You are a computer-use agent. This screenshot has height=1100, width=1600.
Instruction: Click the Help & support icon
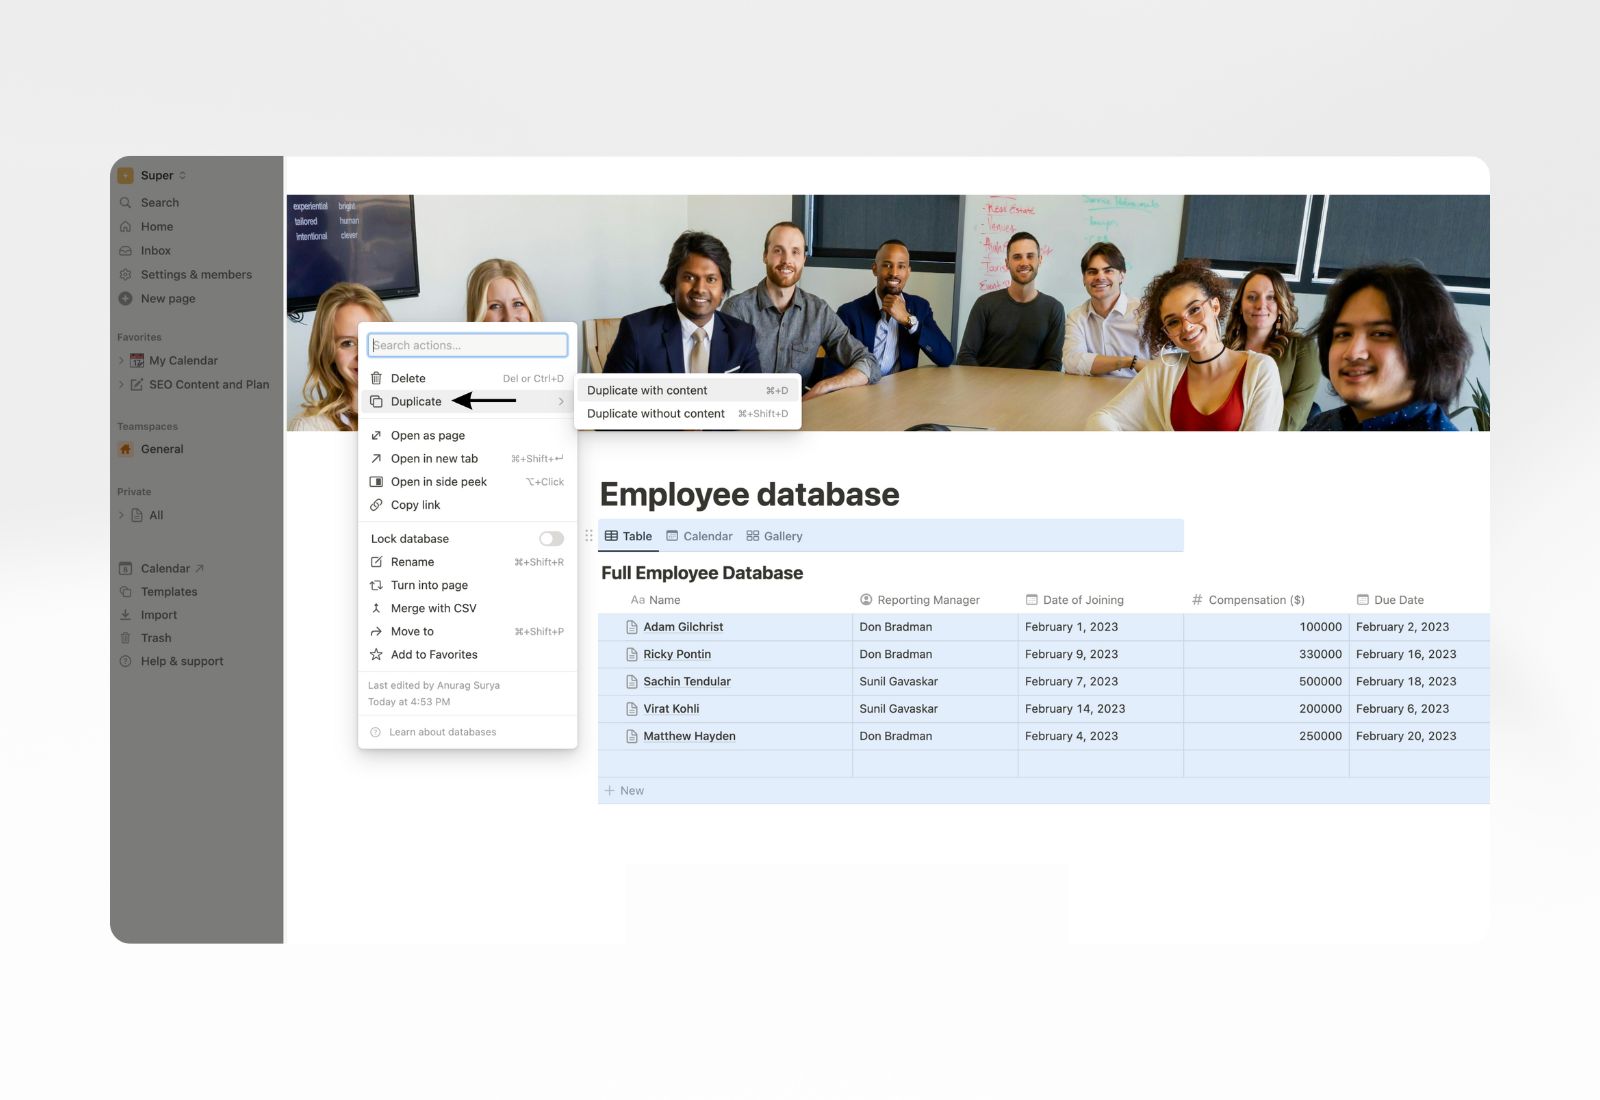[x=126, y=660]
